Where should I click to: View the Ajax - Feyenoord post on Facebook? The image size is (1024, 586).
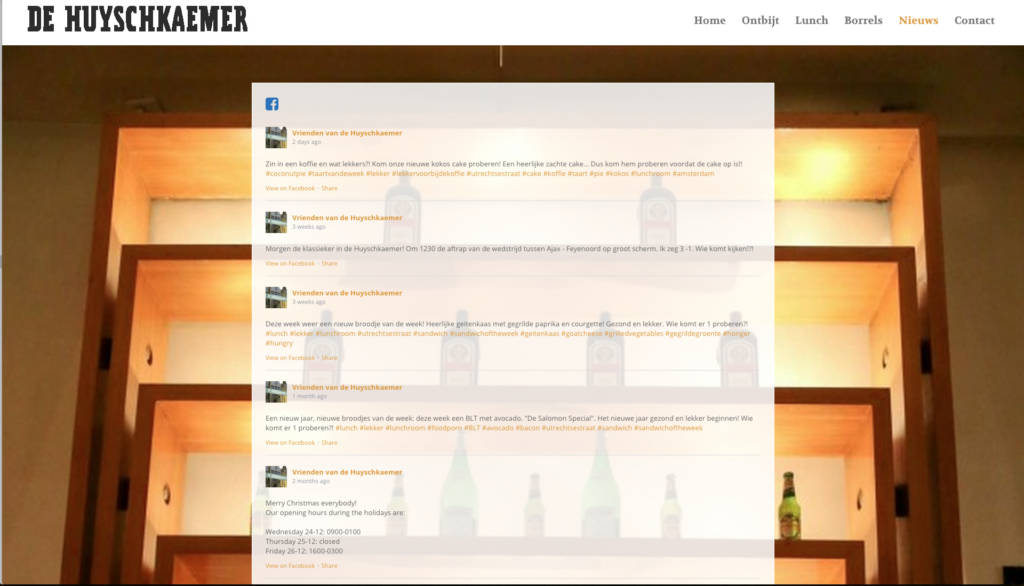[x=290, y=263]
